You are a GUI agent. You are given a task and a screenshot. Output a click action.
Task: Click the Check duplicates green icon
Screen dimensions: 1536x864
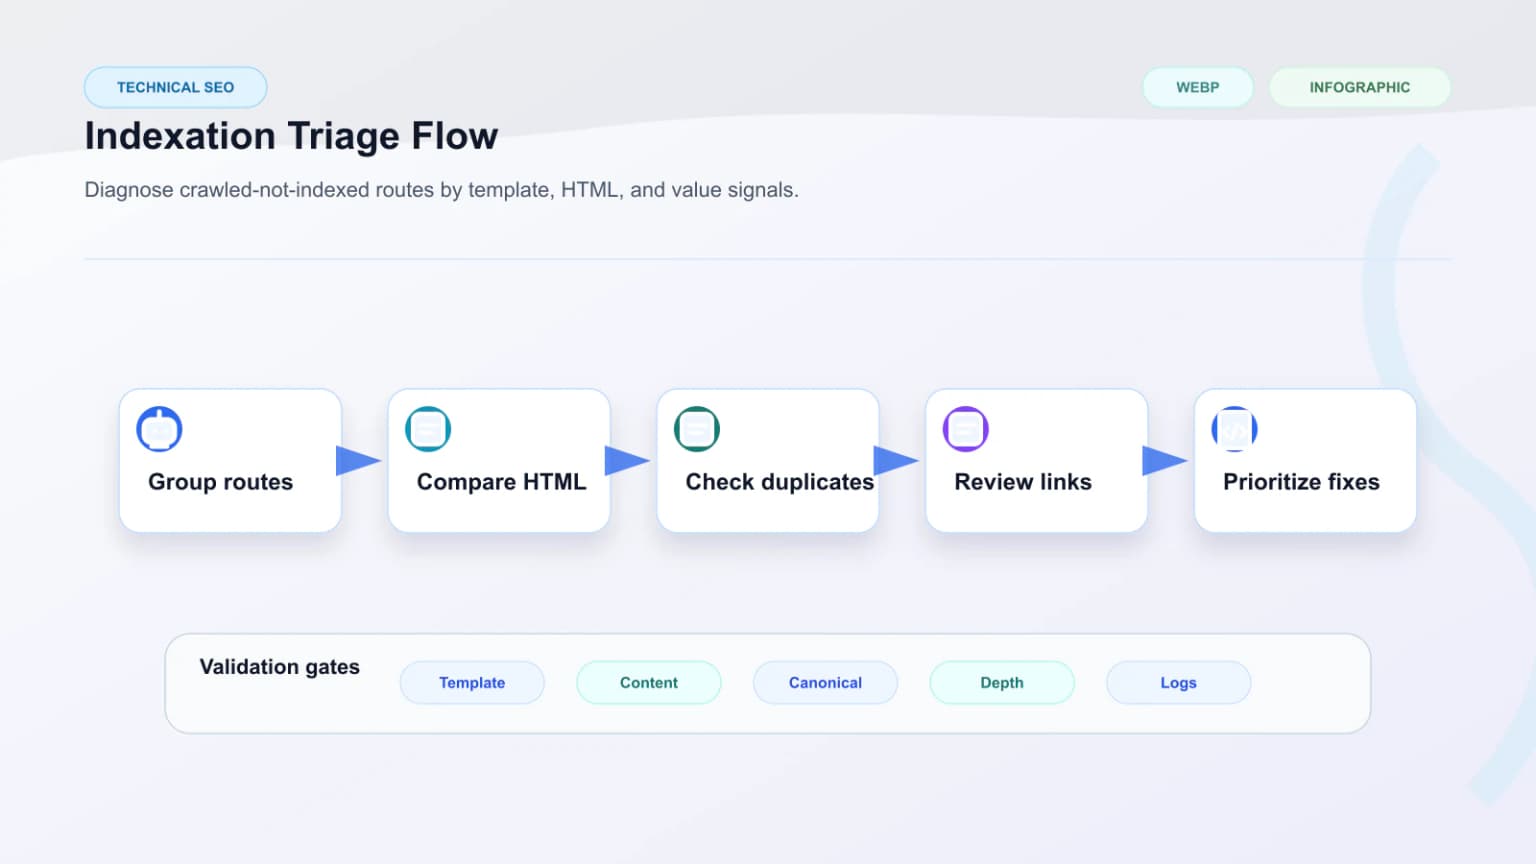pos(697,429)
